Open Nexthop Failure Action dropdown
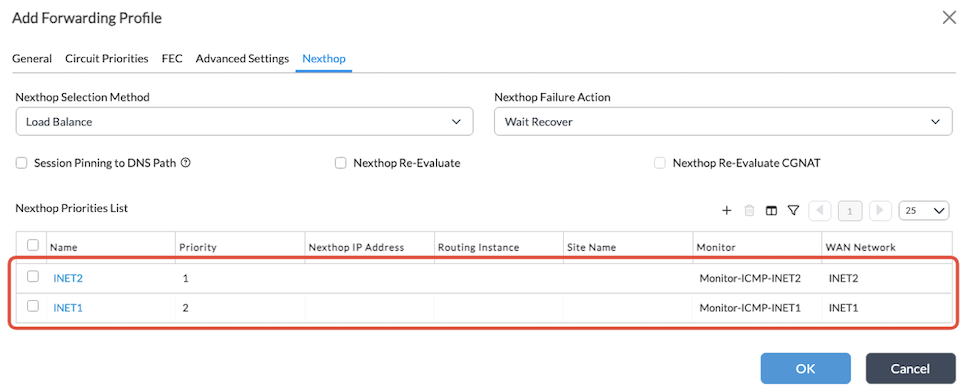The width and height of the screenshot is (966, 389). pos(723,121)
